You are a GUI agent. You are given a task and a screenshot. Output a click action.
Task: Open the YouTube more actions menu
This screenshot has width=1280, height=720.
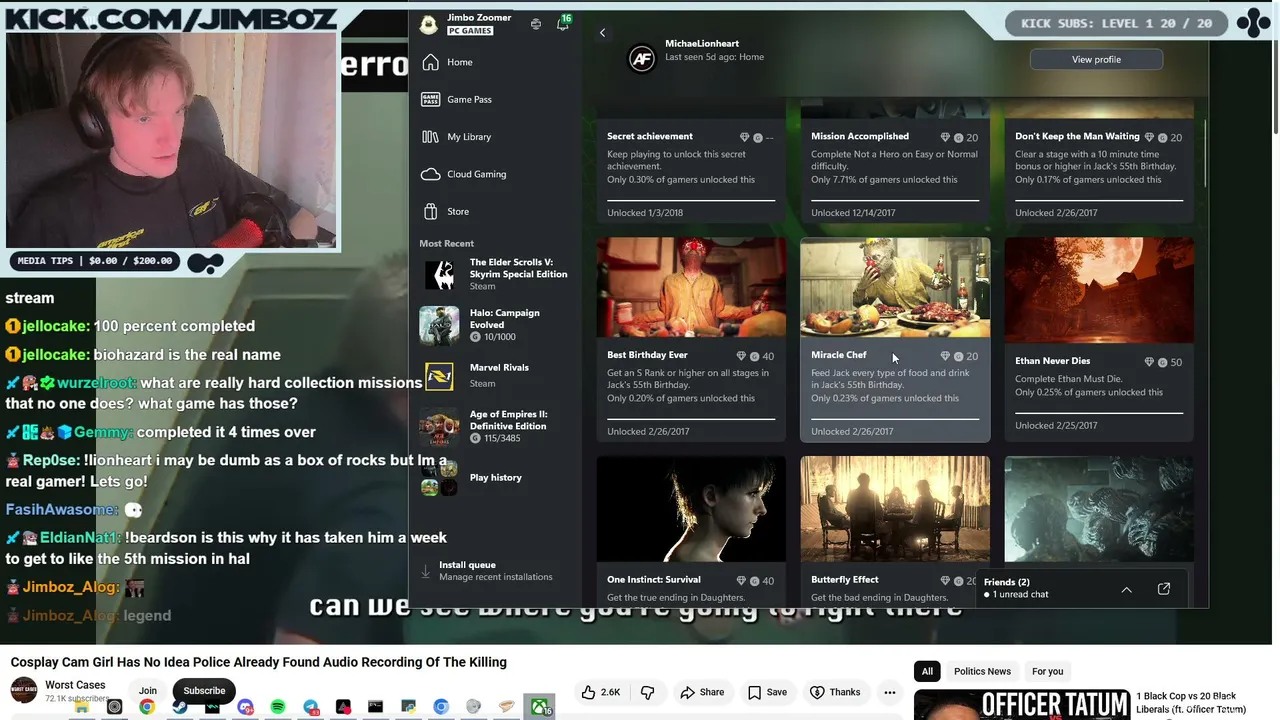click(889, 692)
